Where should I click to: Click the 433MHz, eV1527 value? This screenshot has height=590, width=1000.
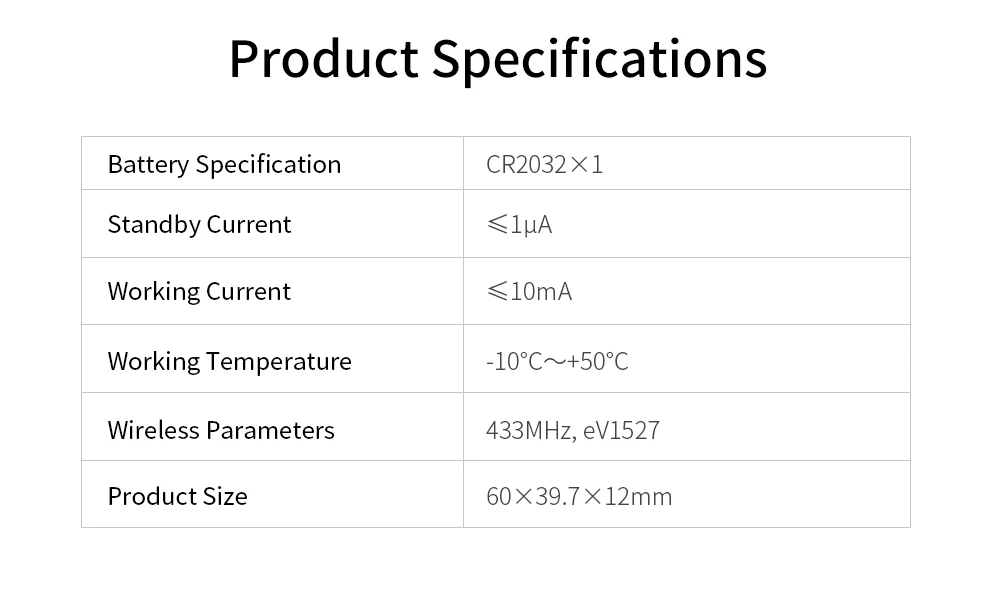[573, 431]
